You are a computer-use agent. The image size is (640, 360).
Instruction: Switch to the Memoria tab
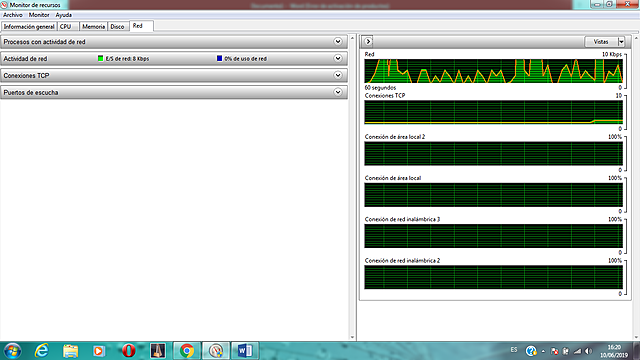93,27
